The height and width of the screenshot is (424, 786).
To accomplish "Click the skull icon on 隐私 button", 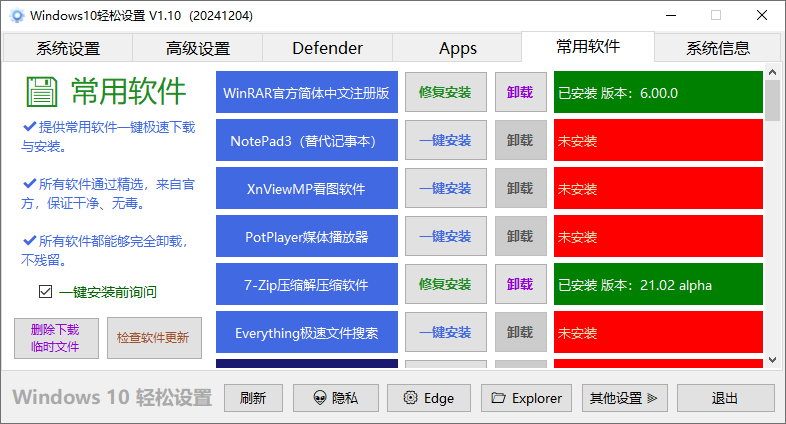I will coord(320,398).
